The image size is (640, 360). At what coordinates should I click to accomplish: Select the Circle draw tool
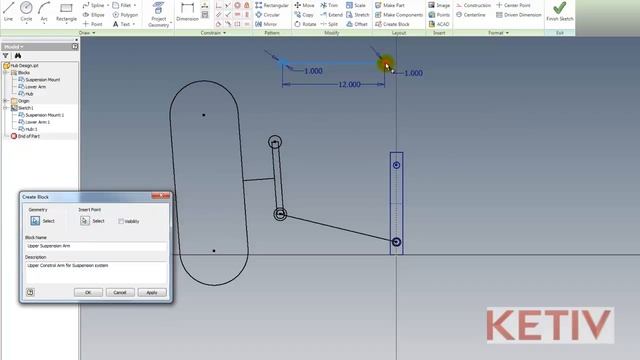[26, 11]
